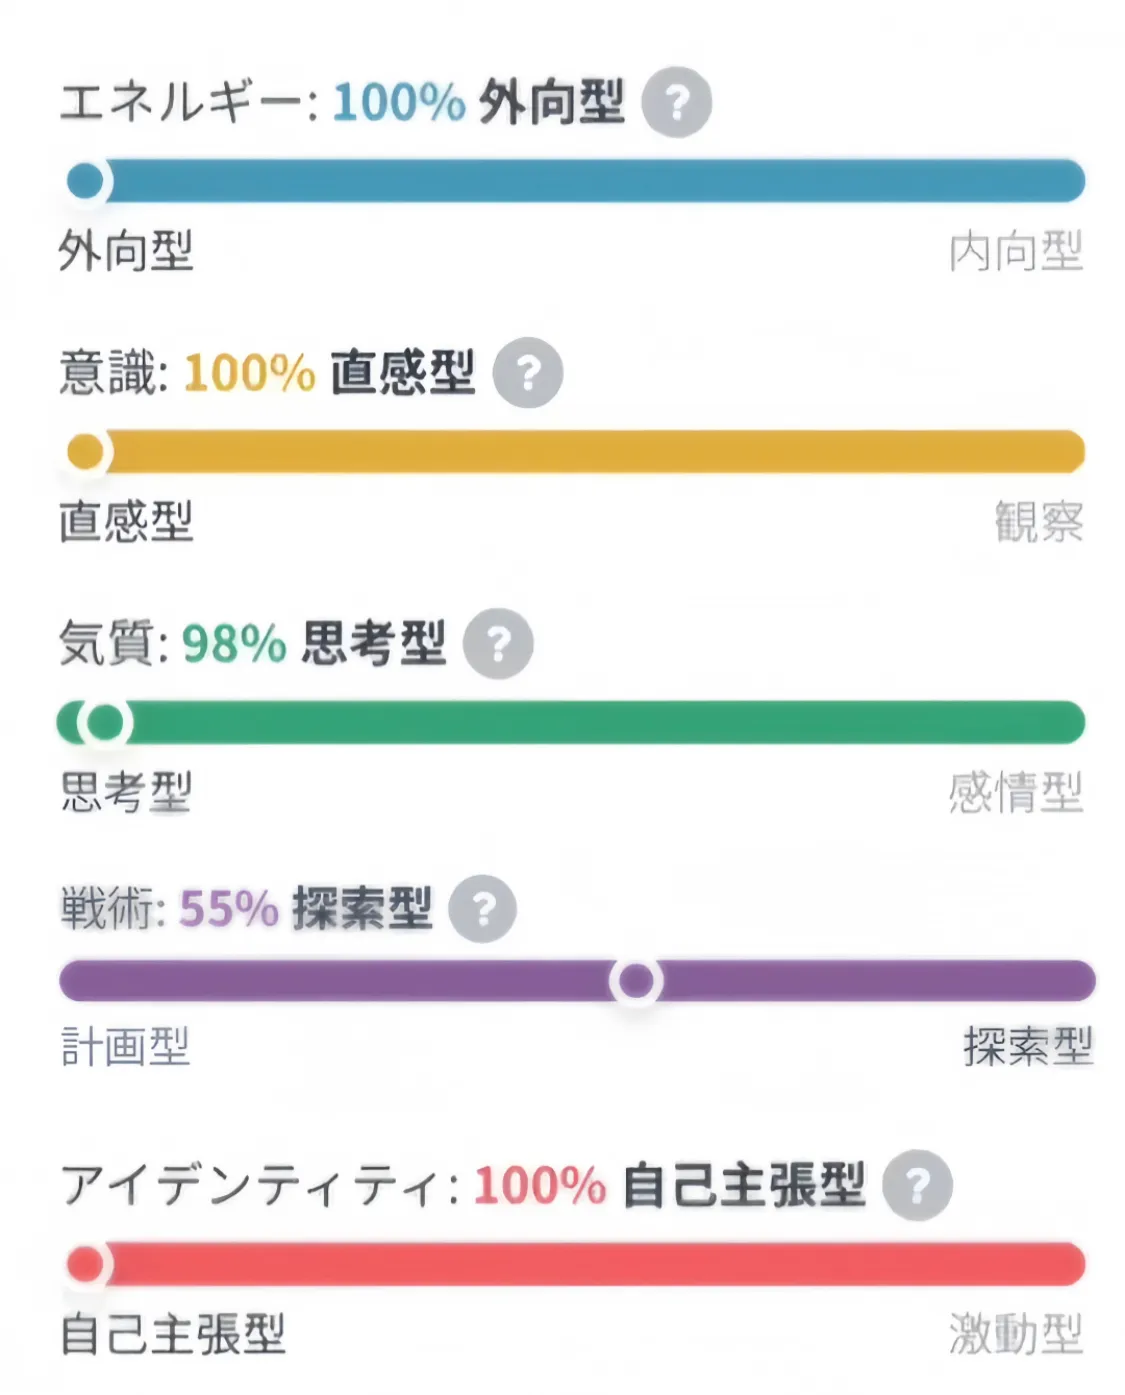Click the 気質: 98% heading text

tap(173, 643)
